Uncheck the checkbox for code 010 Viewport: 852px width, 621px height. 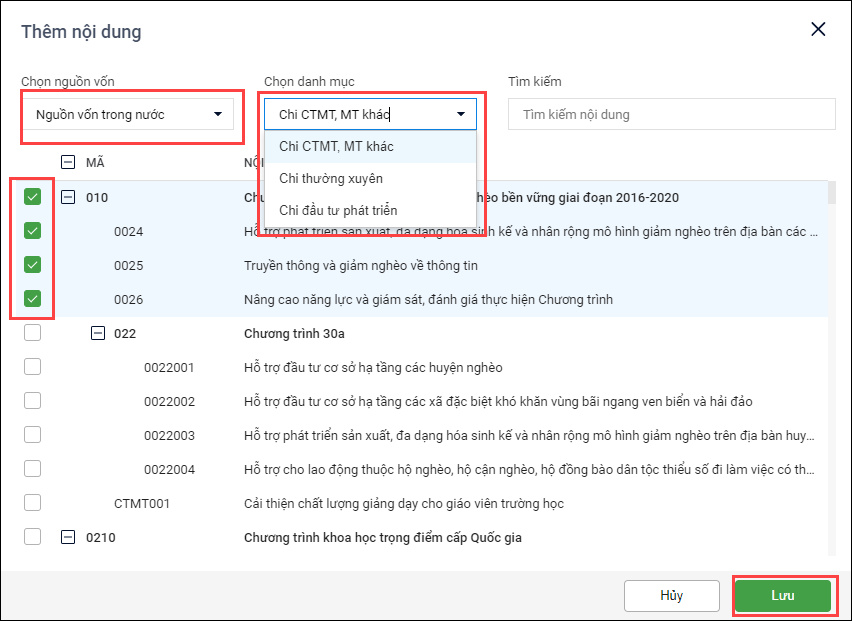(x=32, y=197)
